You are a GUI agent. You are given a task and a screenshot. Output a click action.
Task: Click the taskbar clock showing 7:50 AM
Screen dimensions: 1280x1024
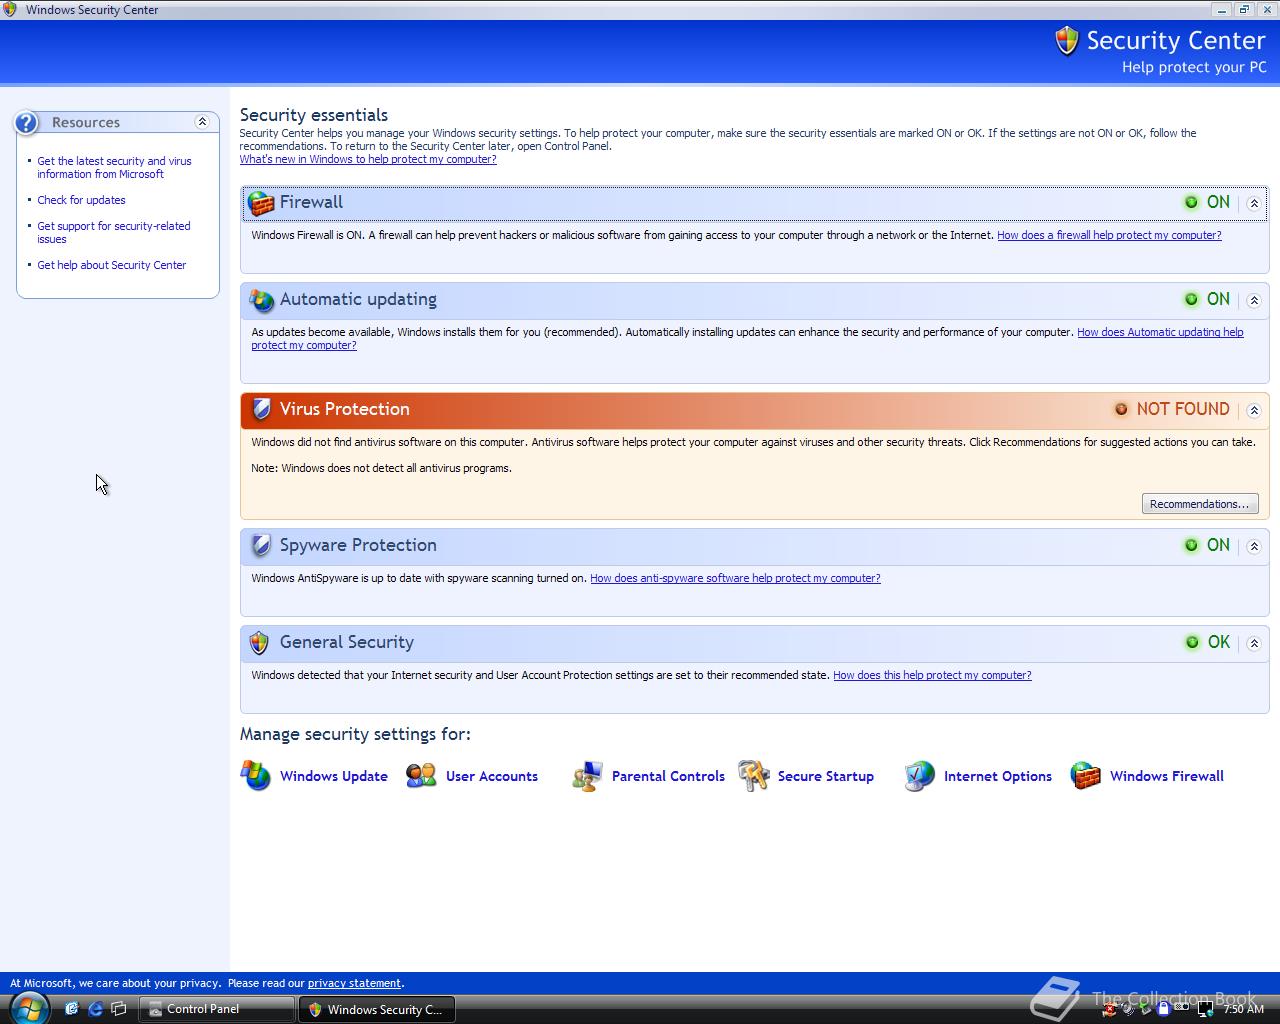tap(1244, 1009)
